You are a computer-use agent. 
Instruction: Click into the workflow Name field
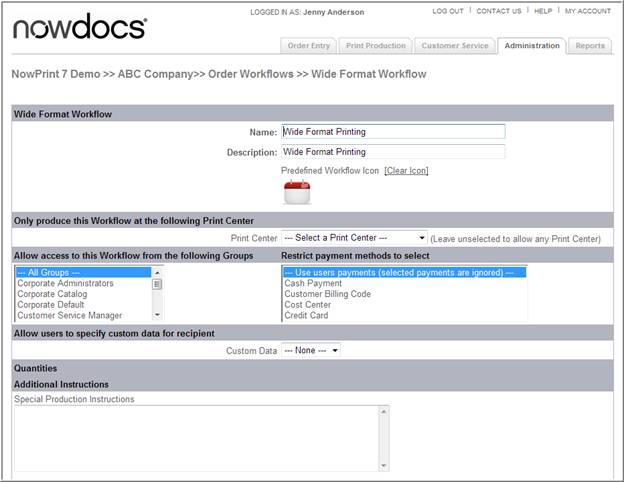(x=393, y=131)
